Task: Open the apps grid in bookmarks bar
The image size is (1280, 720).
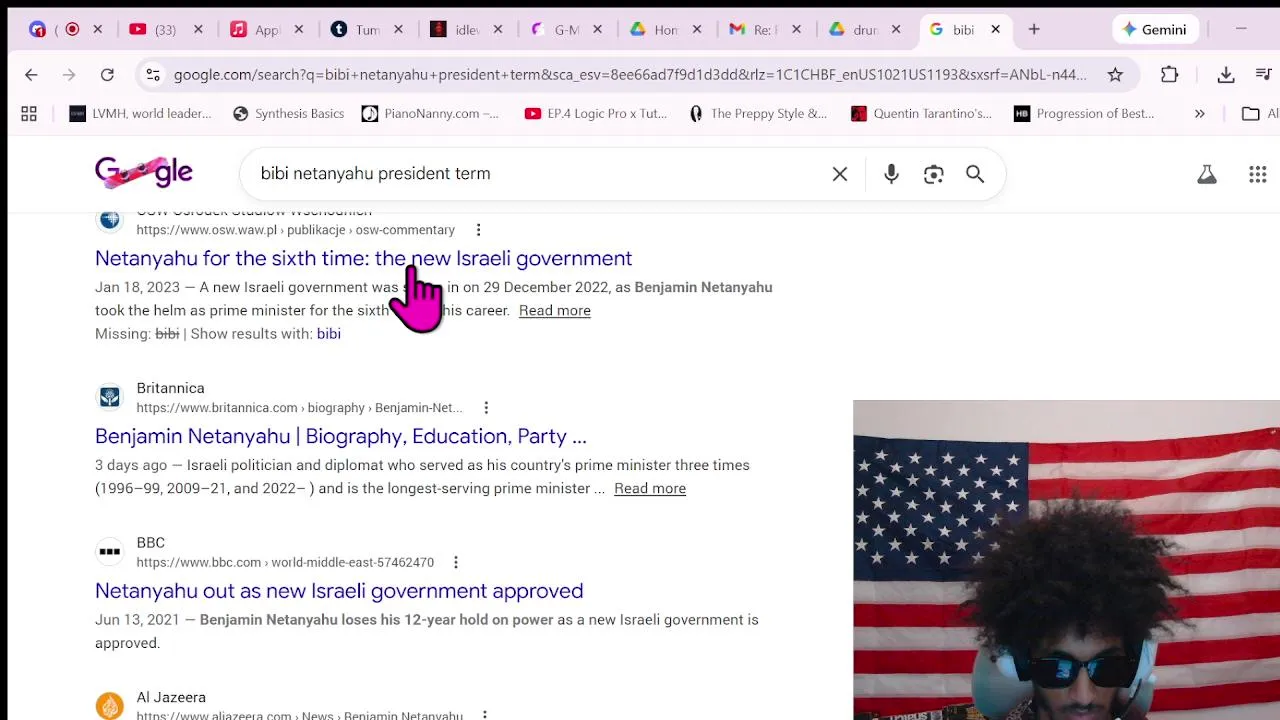Action: tap(29, 114)
